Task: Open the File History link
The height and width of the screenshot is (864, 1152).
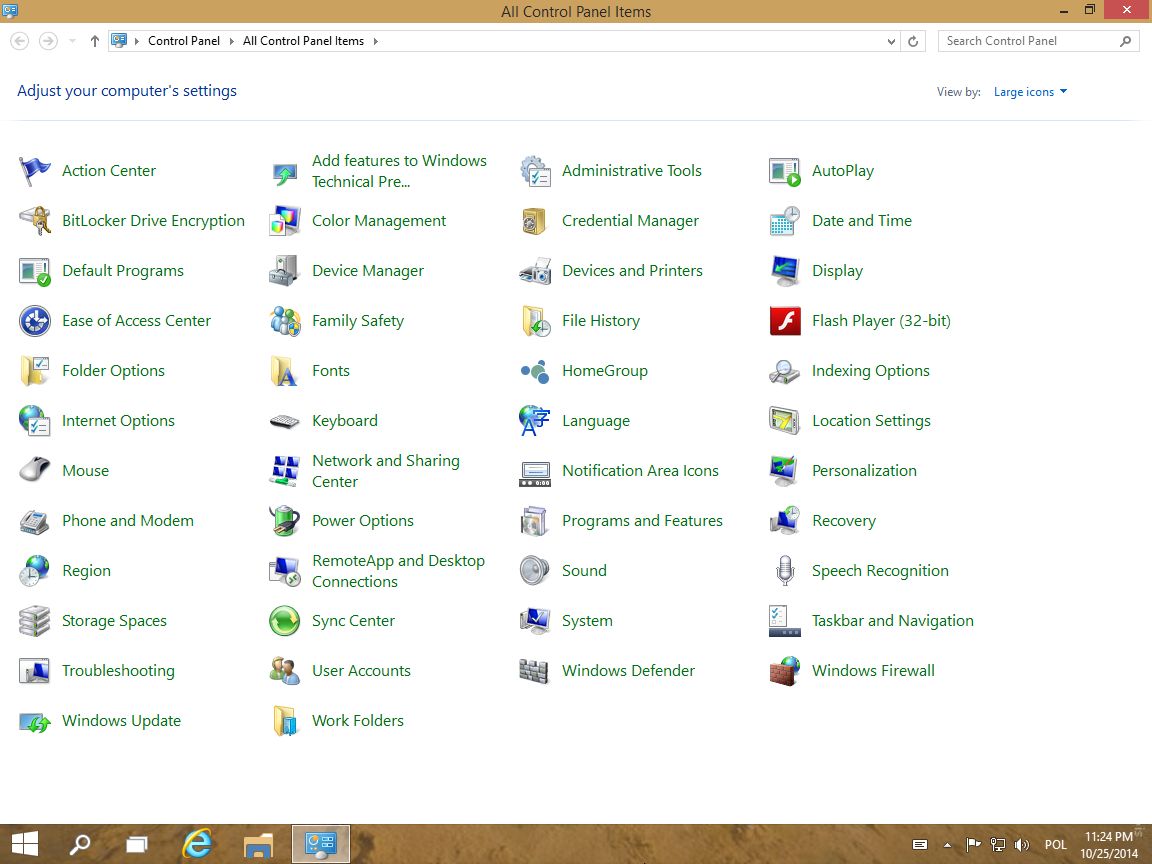Action: point(601,321)
